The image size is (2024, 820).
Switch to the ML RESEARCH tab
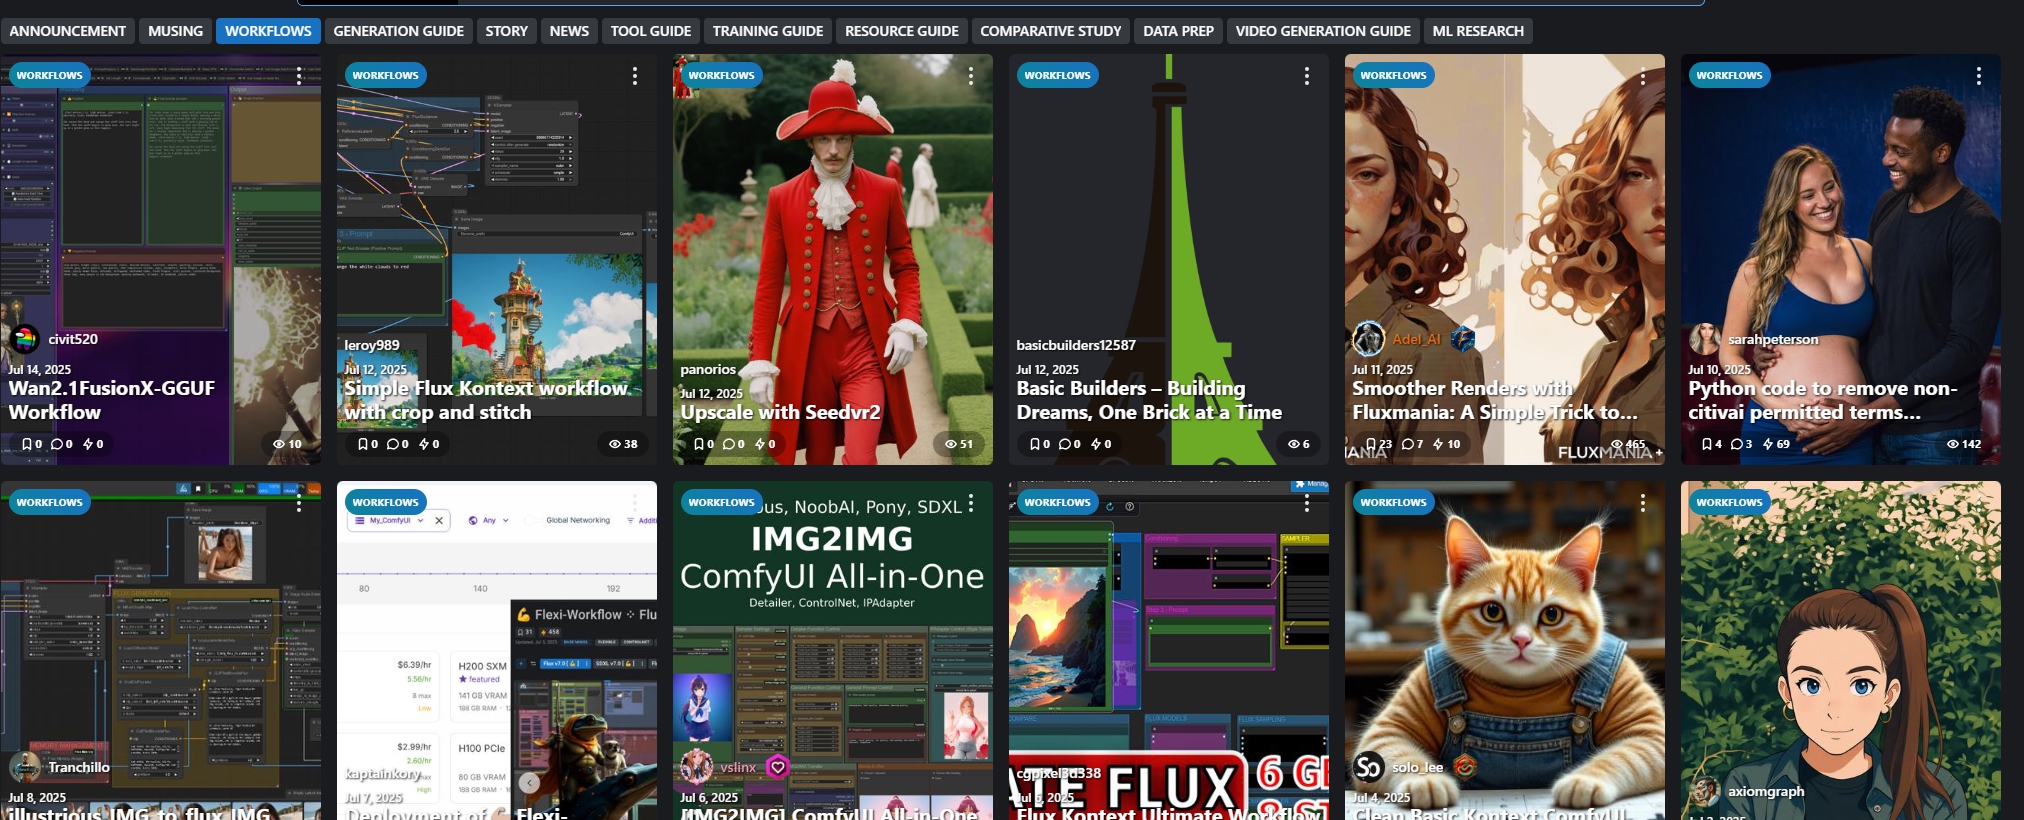(x=1478, y=31)
